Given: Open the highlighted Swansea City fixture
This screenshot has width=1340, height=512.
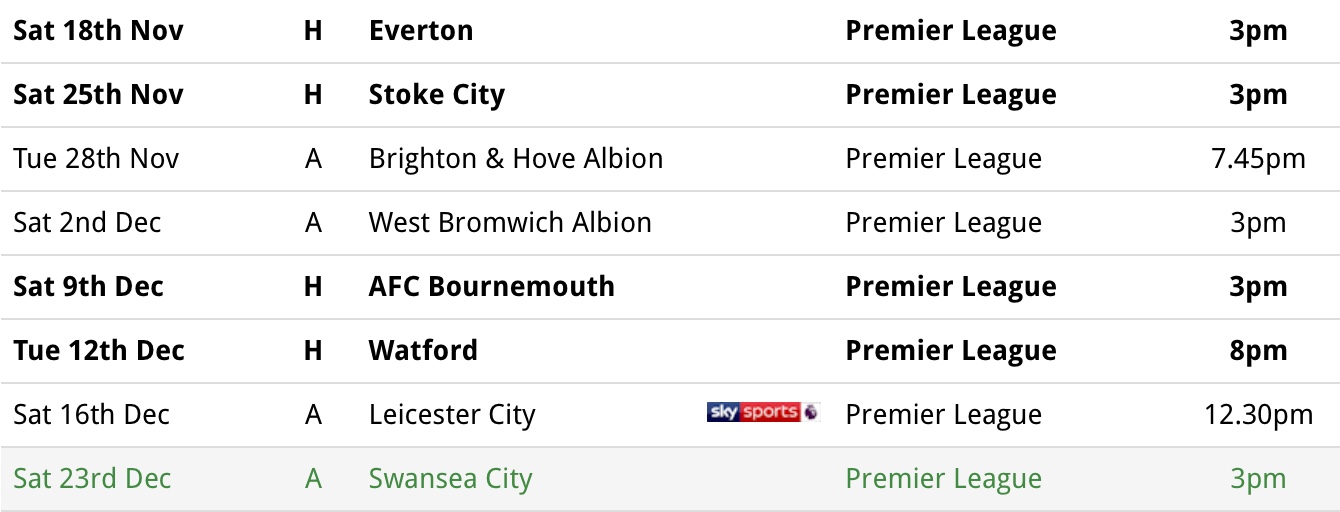Looking at the screenshot, I should (670, 479).
